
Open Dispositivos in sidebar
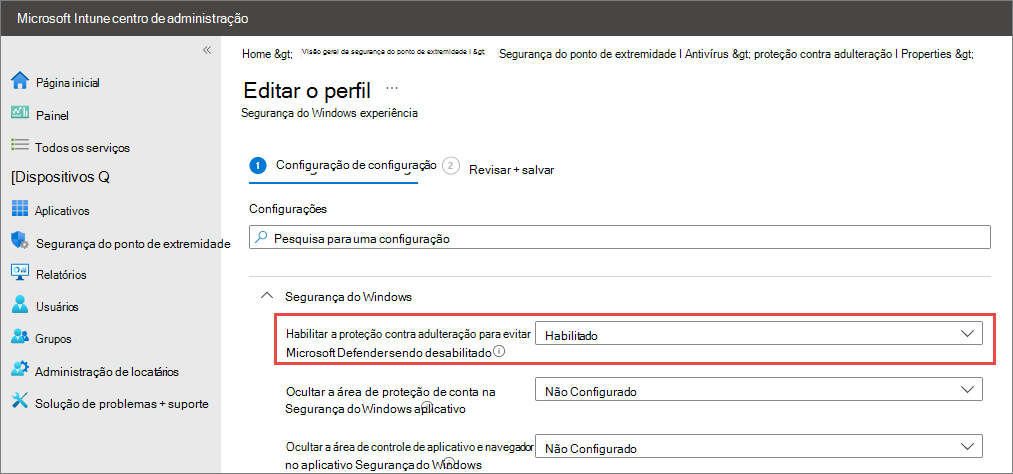(60, 178)
